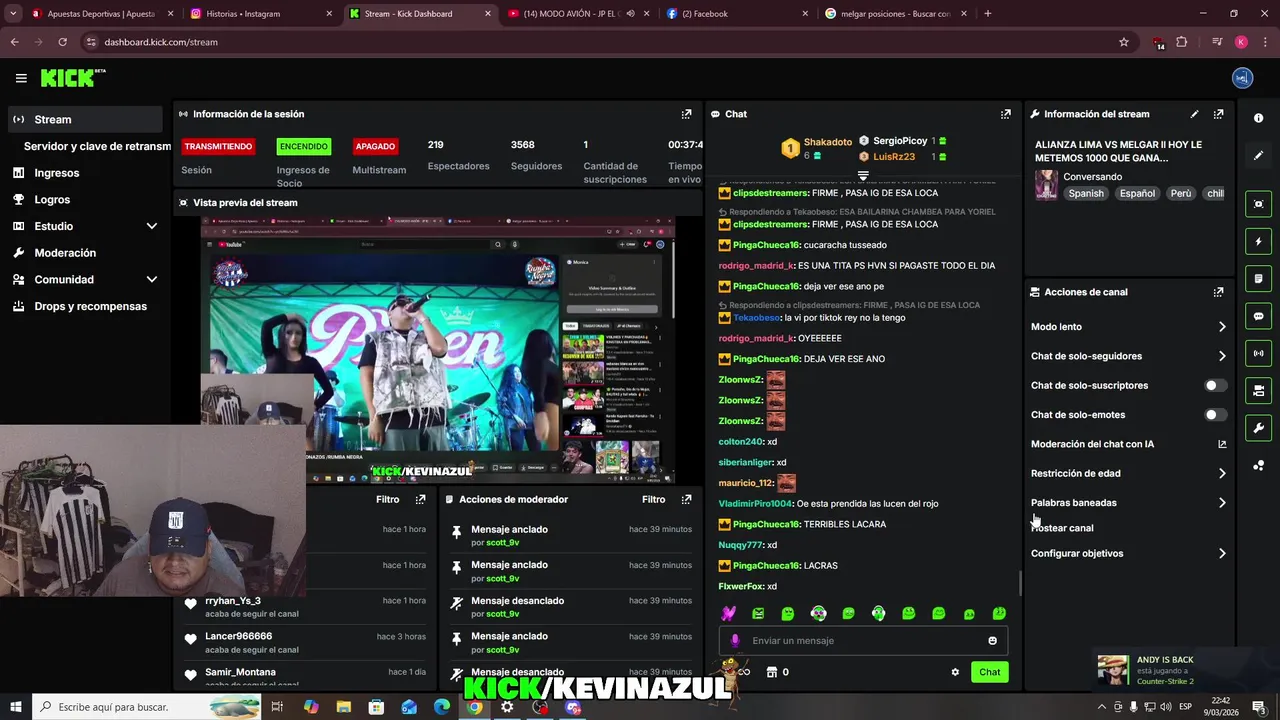The height and width of the screenshot is (720, 1280).
Task: Click Hostear canal action
Action: tap(1062, 528)
